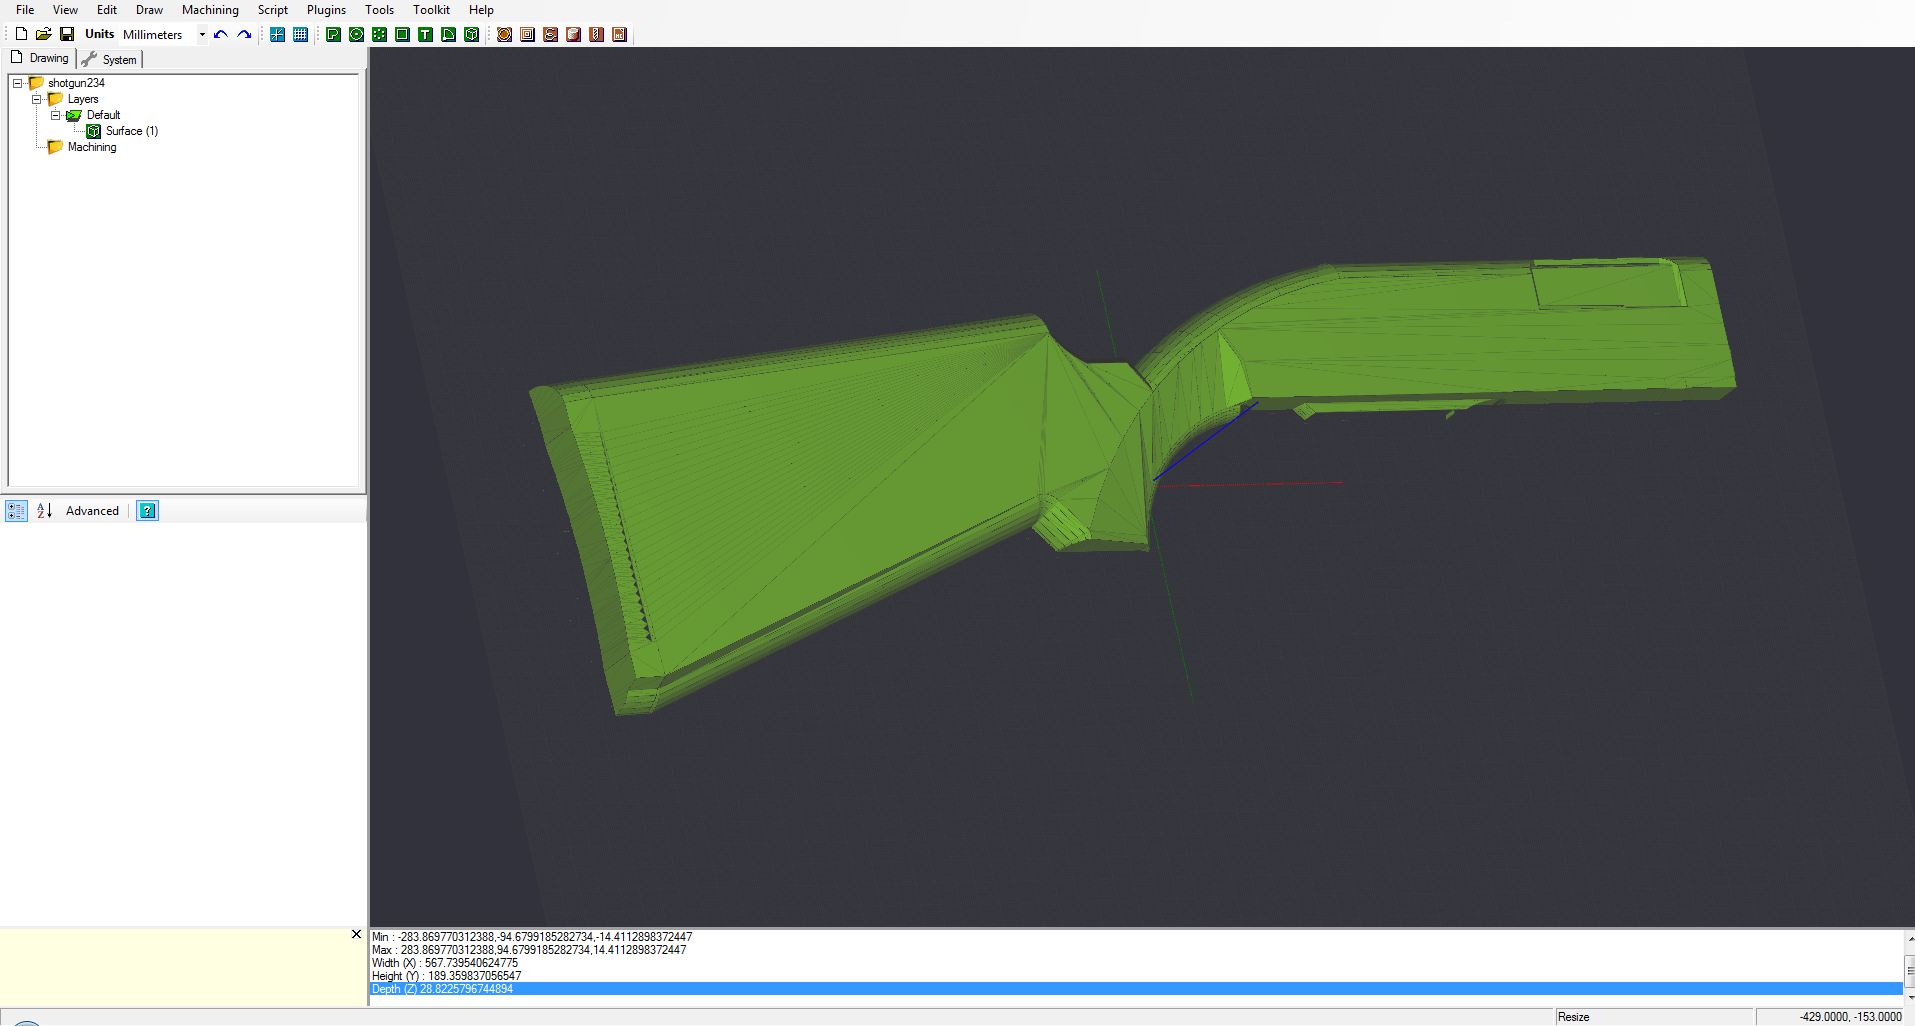Viewport: 1915px width, 1026px height.
Task: Click the Drill machining operation icon
Action: [x=596, y=35]
